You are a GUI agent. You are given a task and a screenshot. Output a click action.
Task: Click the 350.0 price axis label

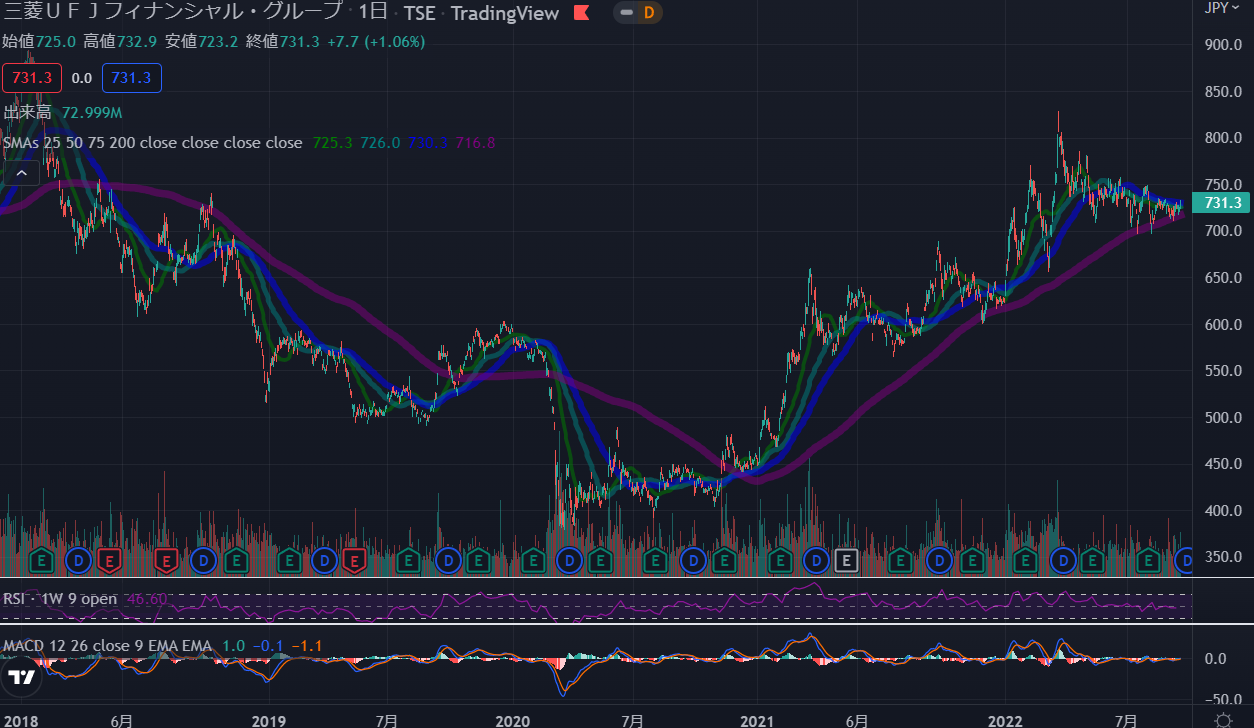click(1222, 557)
